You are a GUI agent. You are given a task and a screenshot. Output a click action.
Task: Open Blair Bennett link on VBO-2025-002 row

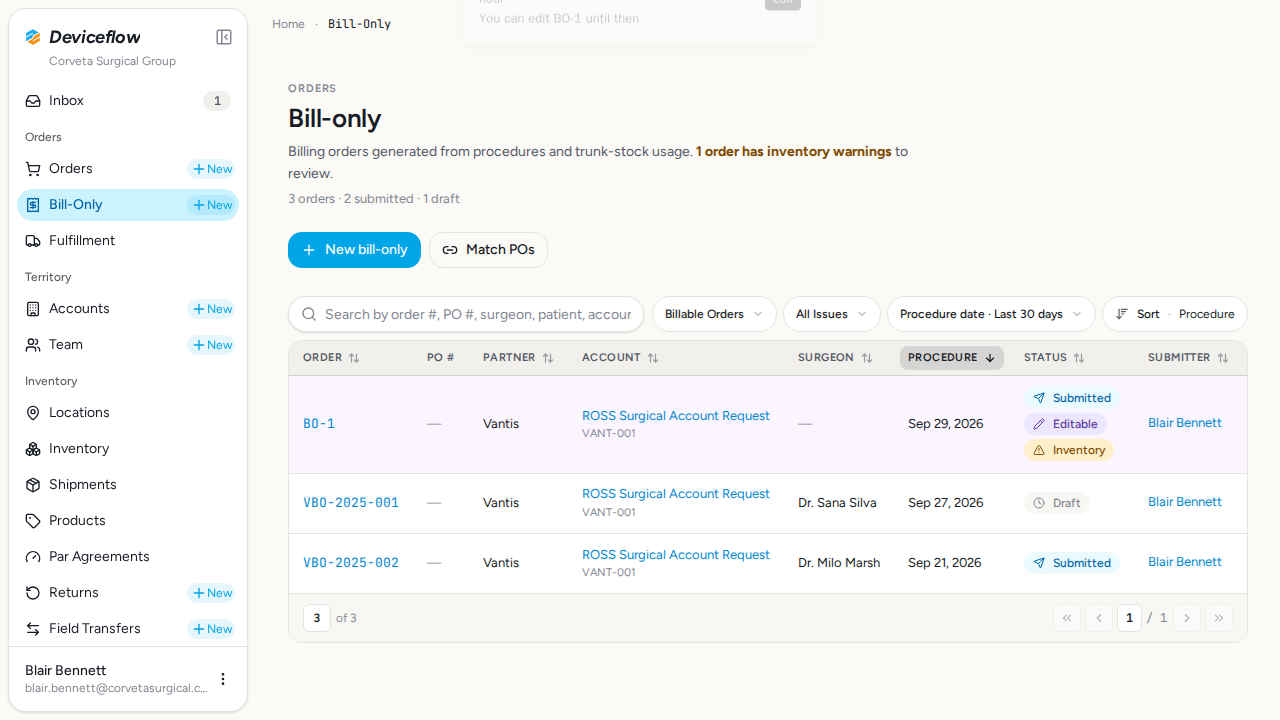click(x=1185, y=562)
